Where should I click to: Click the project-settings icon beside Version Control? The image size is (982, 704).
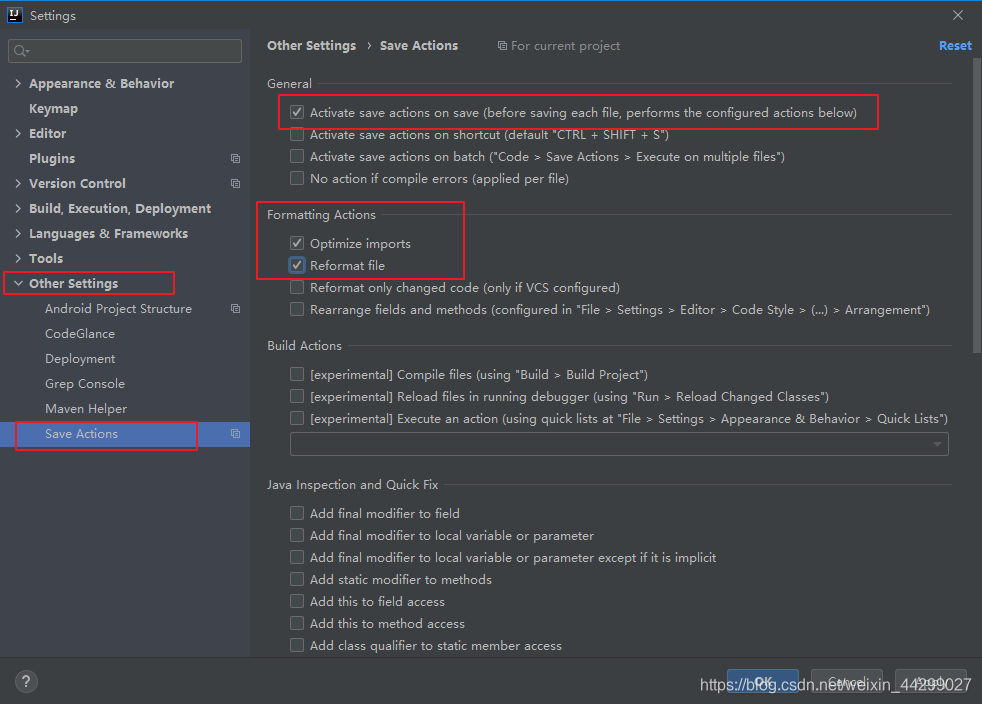point(235,183)
